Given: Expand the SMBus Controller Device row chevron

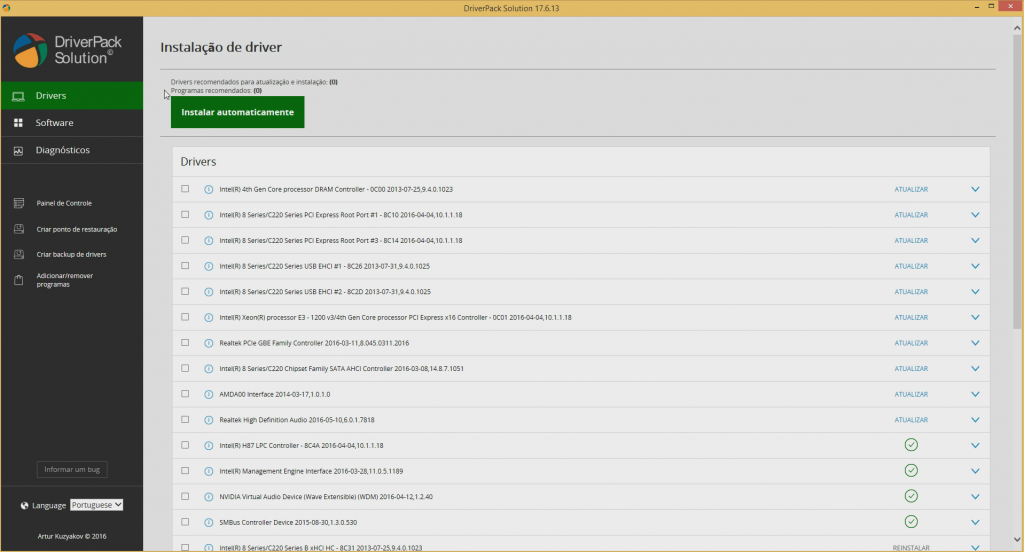Looking at the screenshot, I should coord(975,522).
